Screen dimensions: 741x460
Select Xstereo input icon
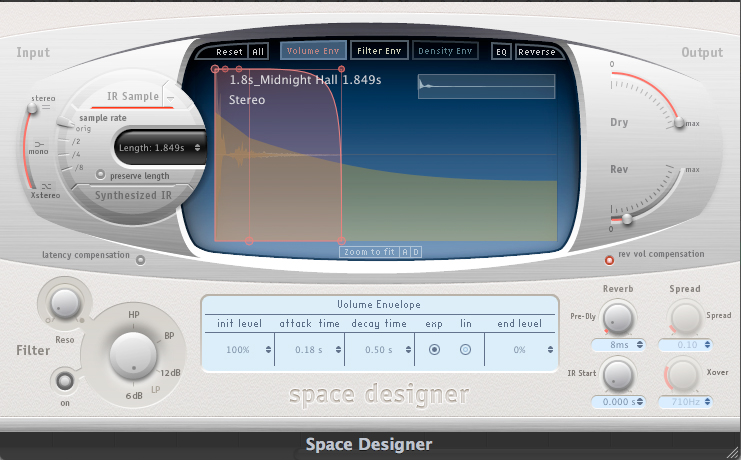[x=46, y=186]
